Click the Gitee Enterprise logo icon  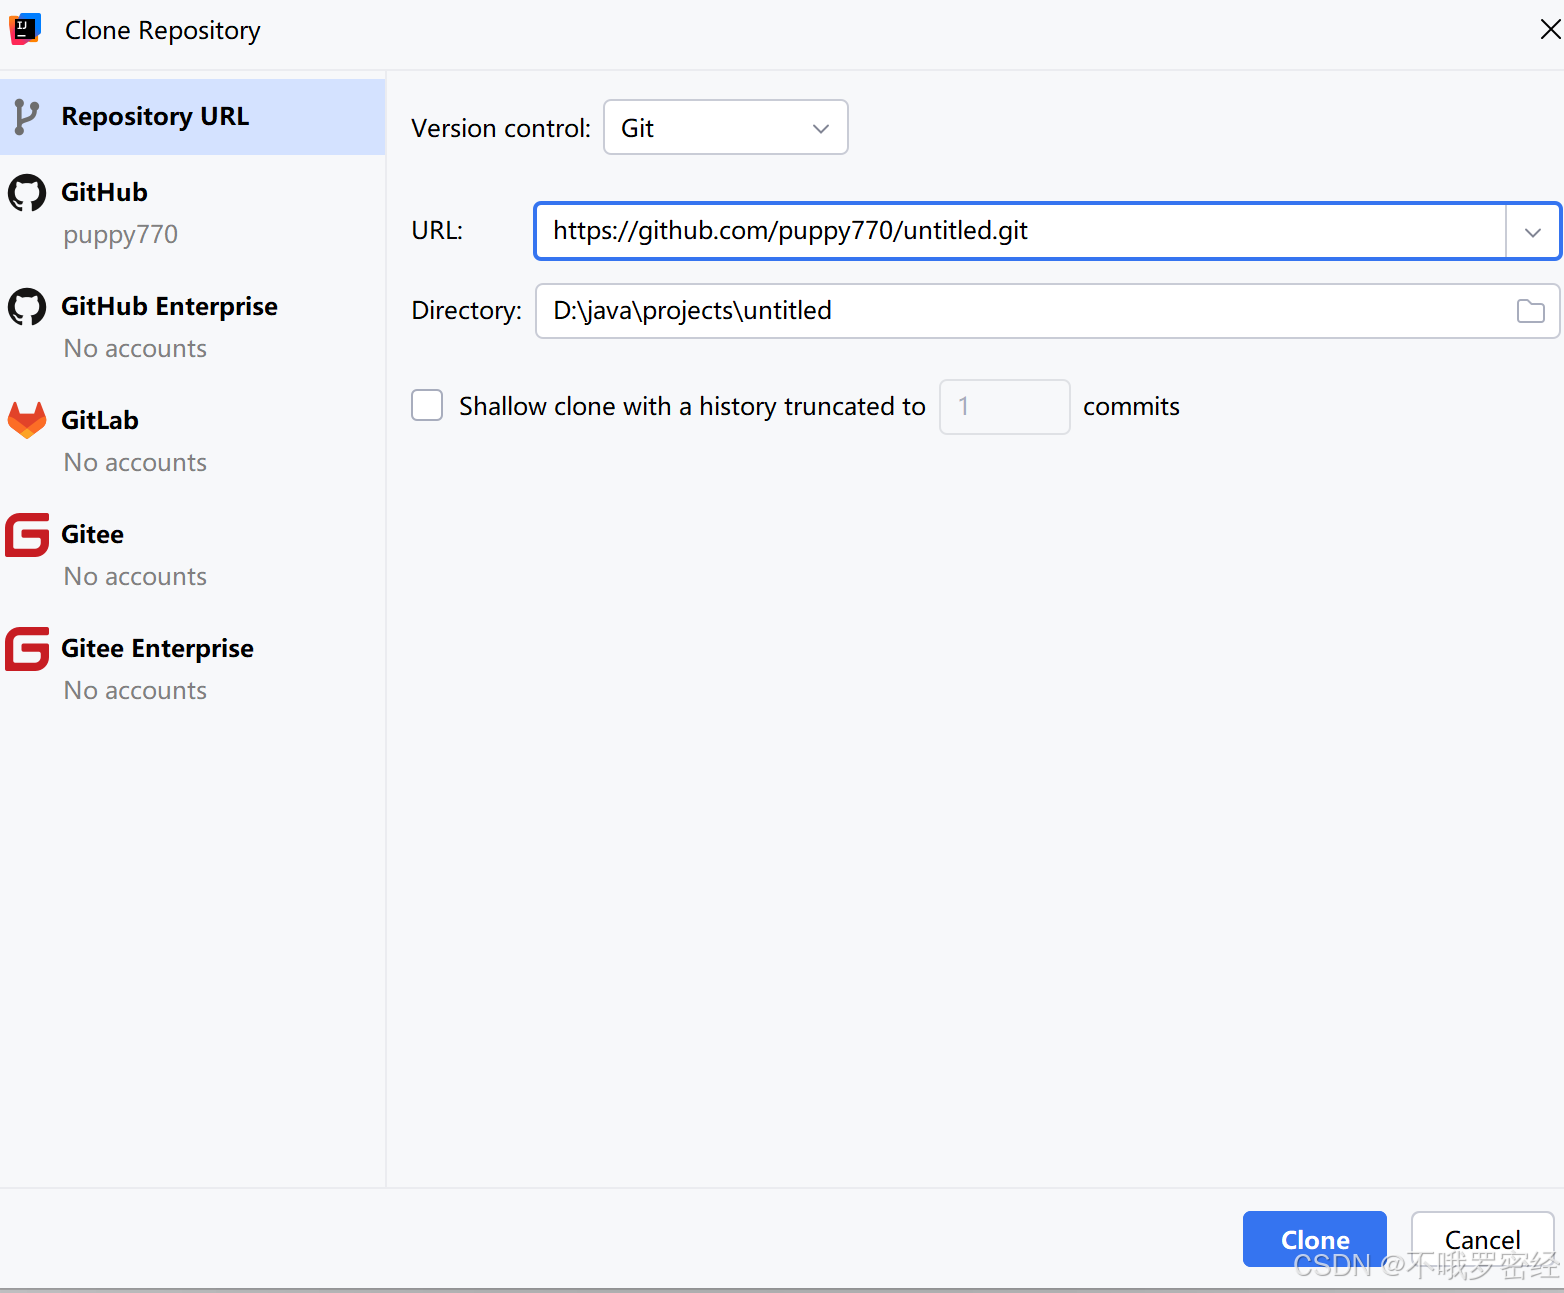(27, 649)
